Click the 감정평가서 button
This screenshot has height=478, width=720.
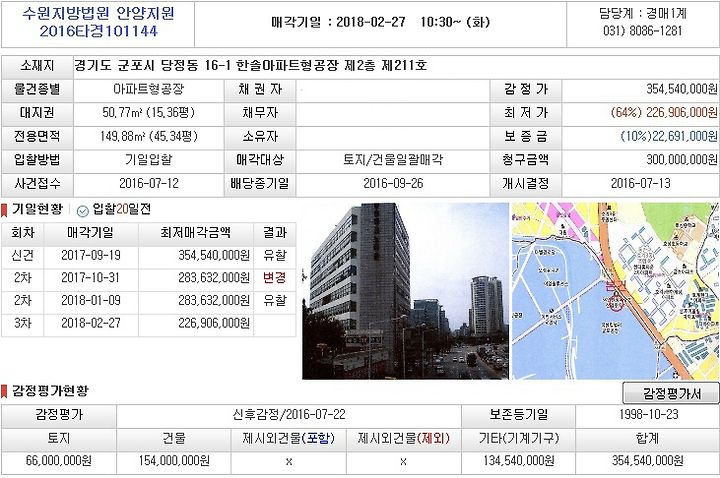tap(671, 393)
